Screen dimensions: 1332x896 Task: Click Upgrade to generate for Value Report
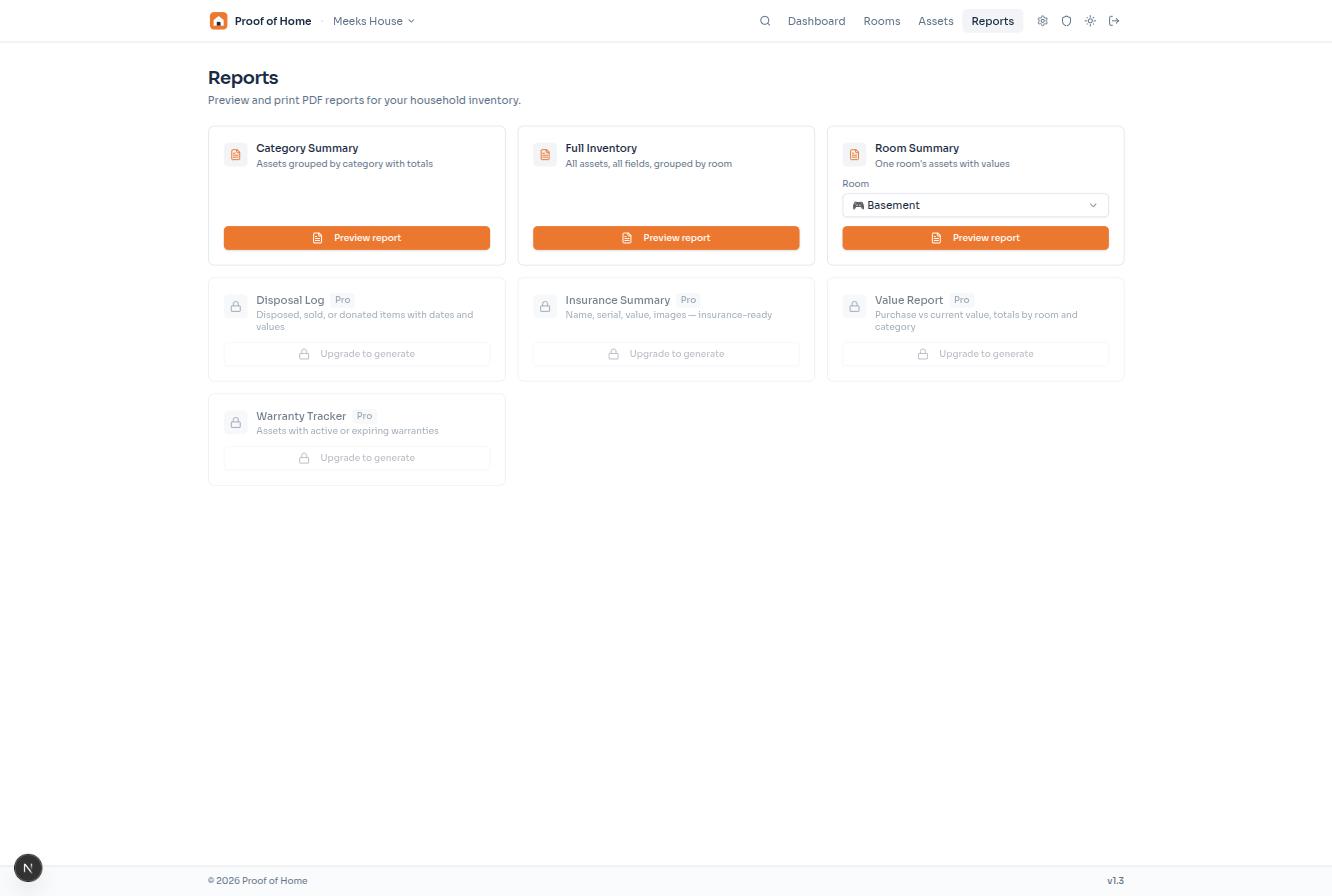975,354
